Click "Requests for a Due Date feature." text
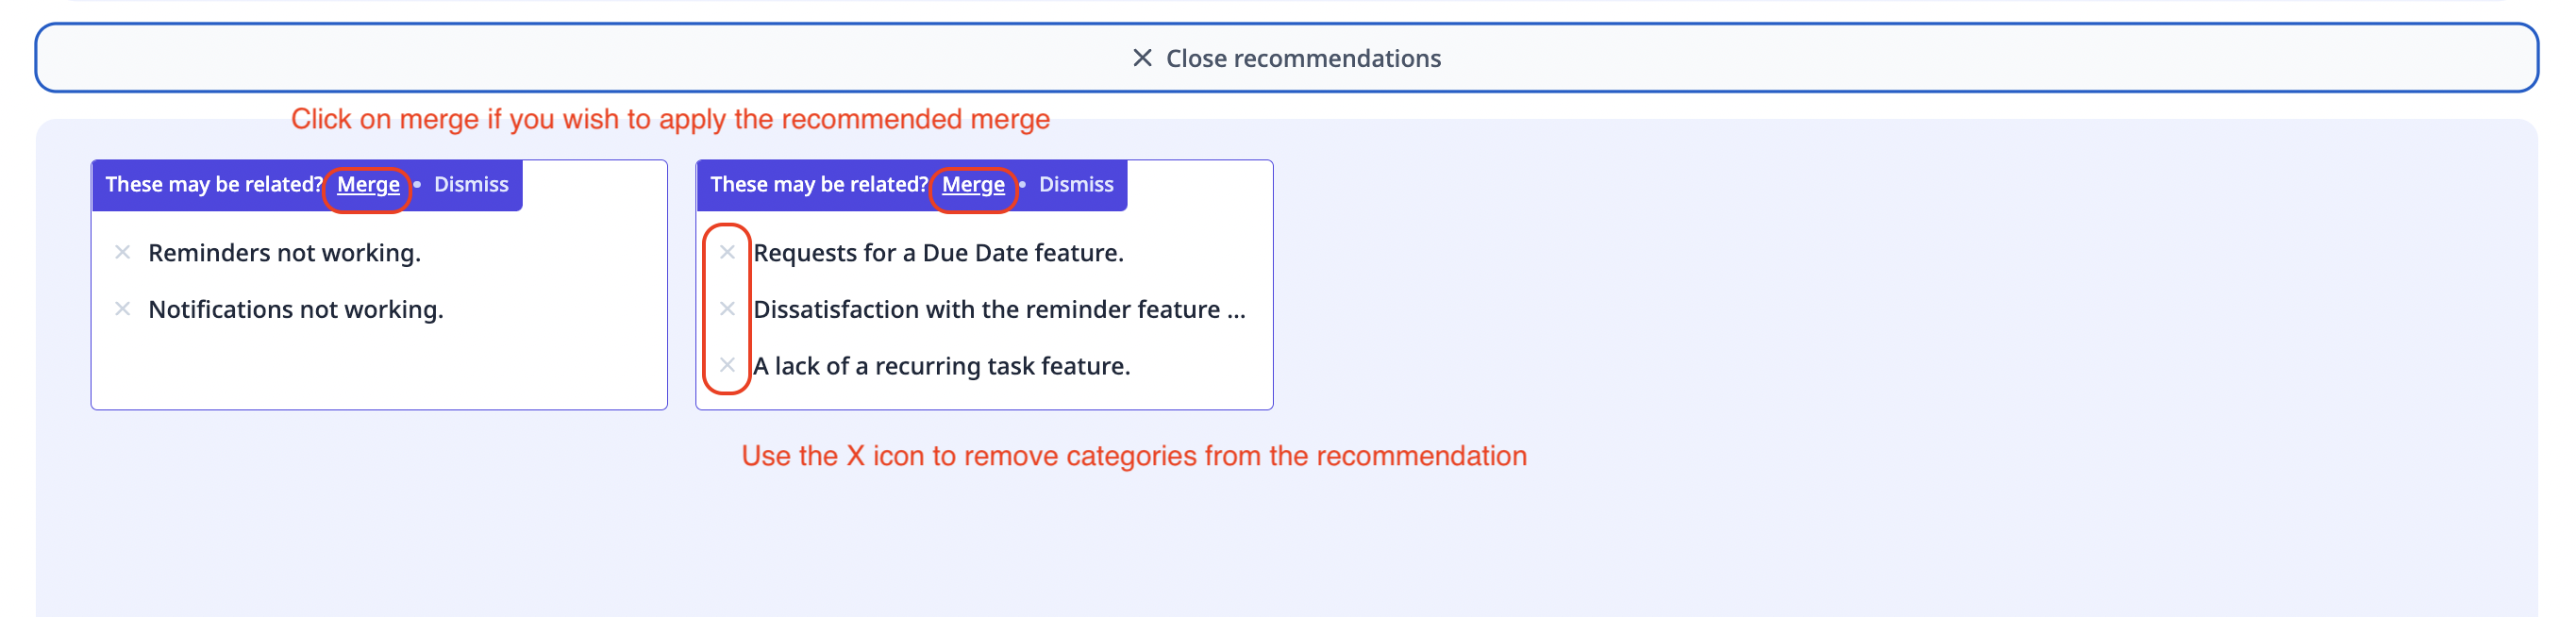 (x=938, y=253)
